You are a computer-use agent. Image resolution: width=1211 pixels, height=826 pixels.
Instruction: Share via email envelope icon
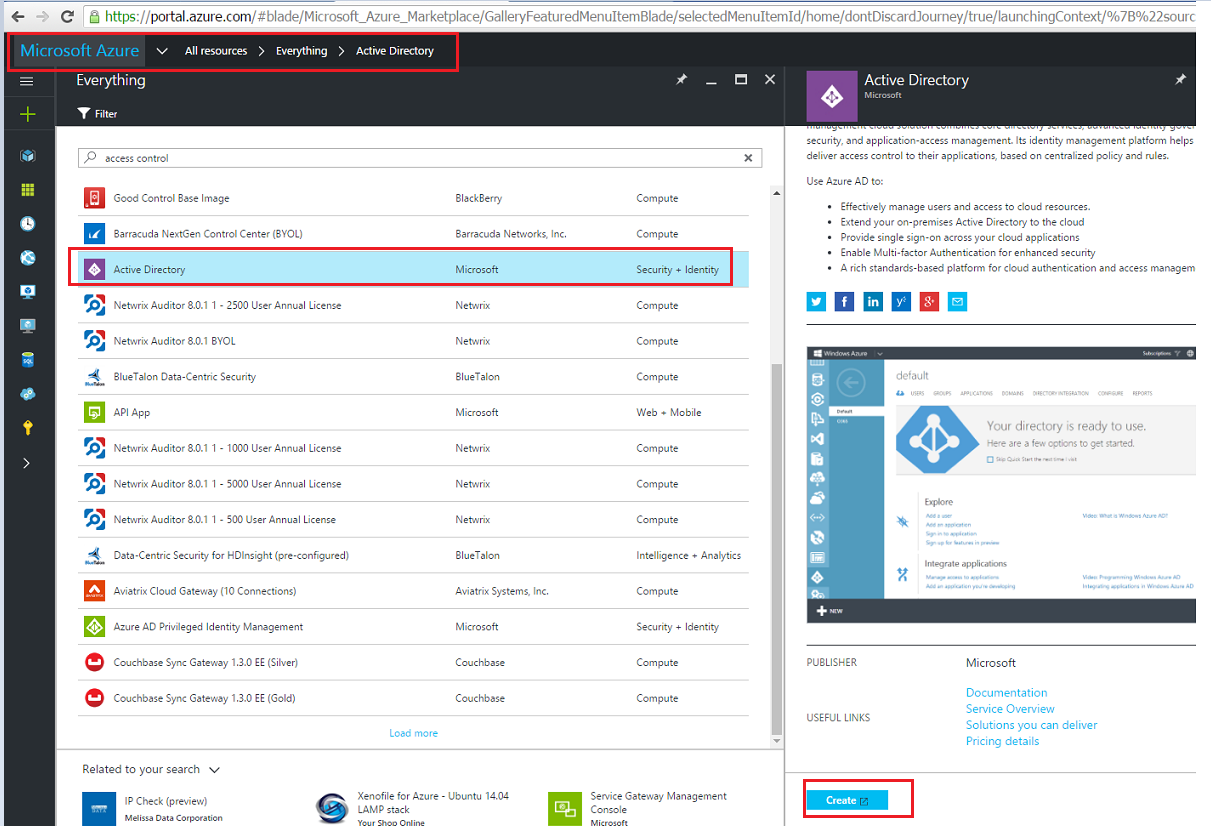pyautogui.click(x=957, y=301)
